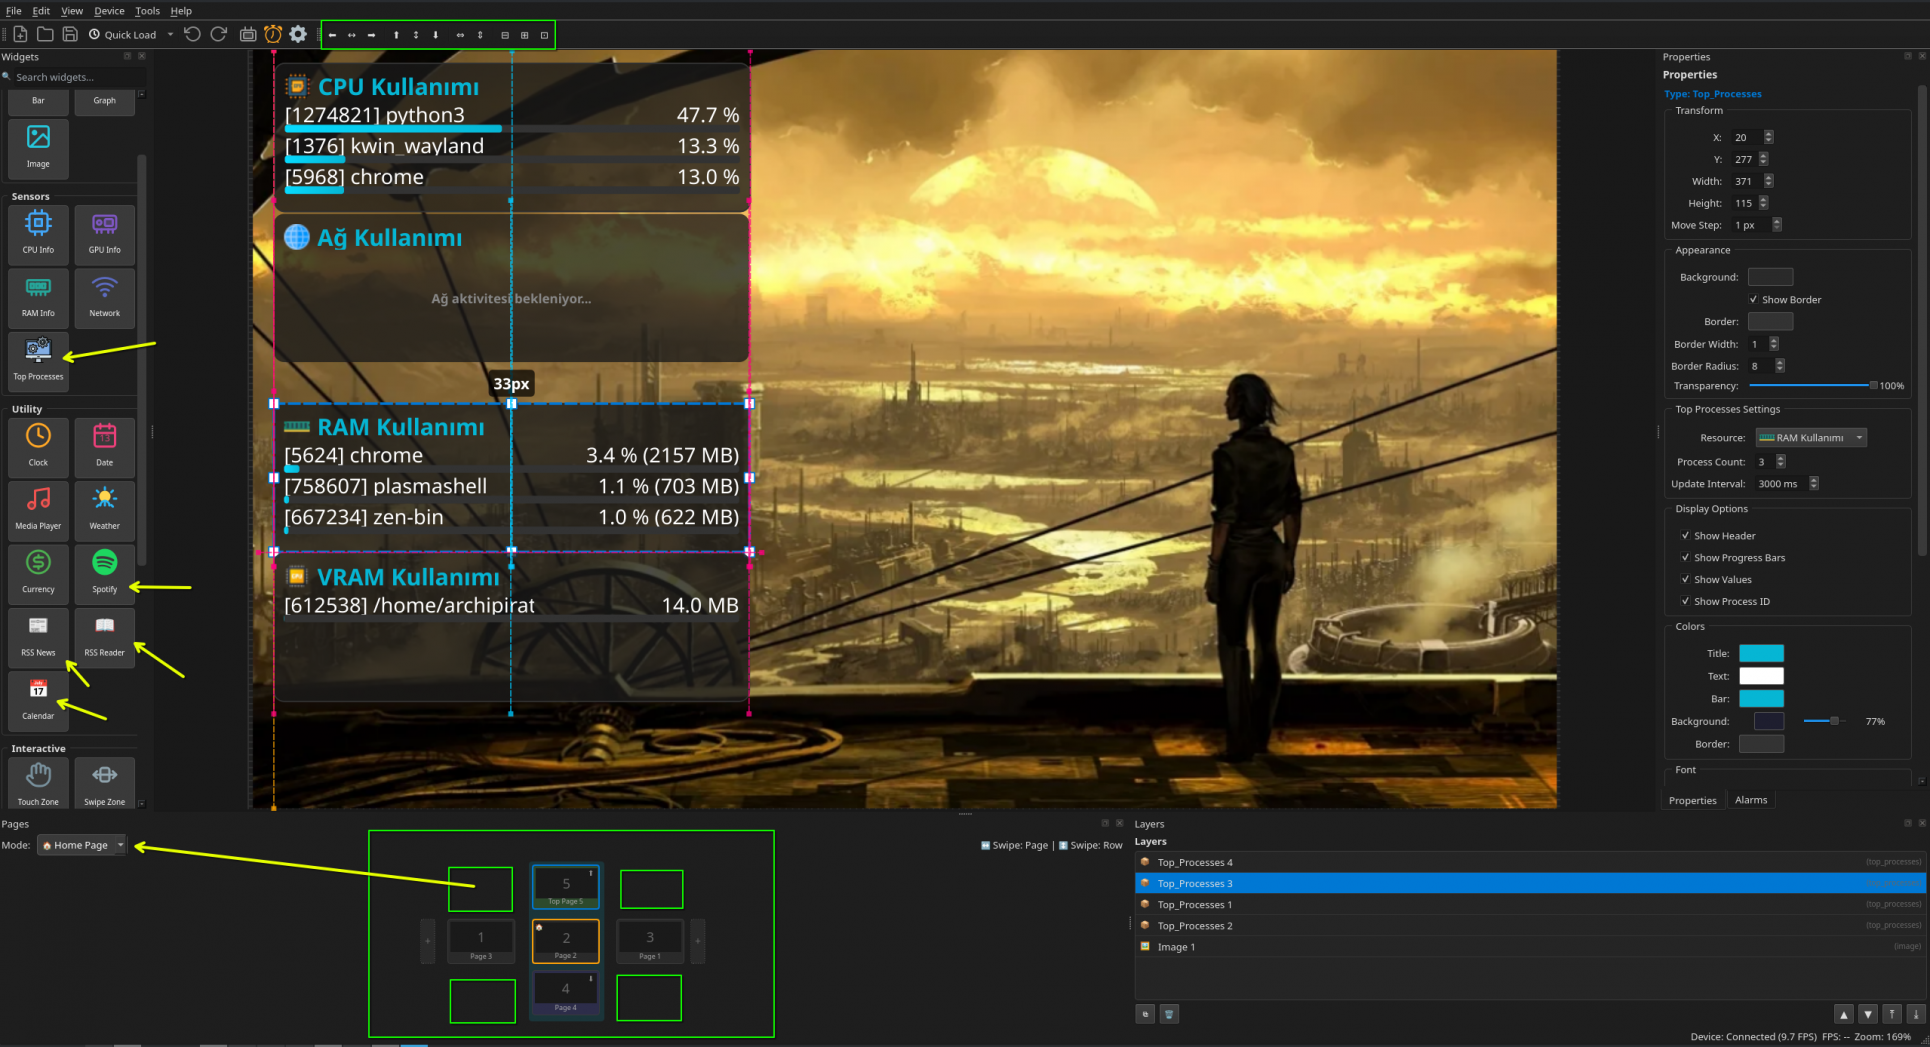Switch to the Alarms tab
Viewport: 1930px width, 1047px height.
(x=1750, y=800)
